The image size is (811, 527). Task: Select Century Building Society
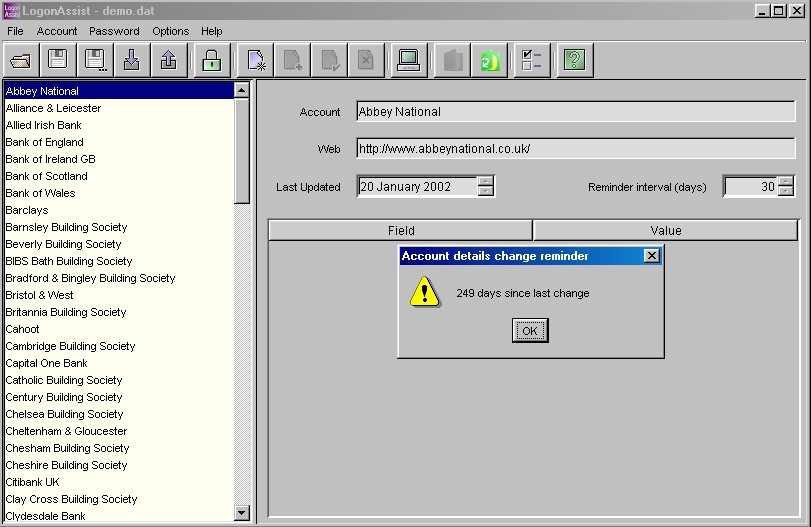click(119, 398)
